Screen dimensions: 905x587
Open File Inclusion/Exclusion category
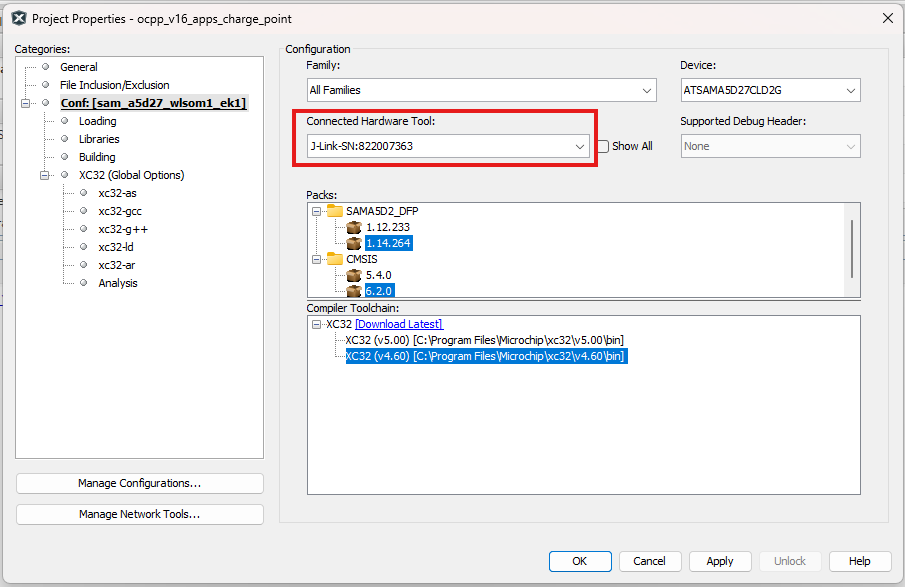coord(114,85)
